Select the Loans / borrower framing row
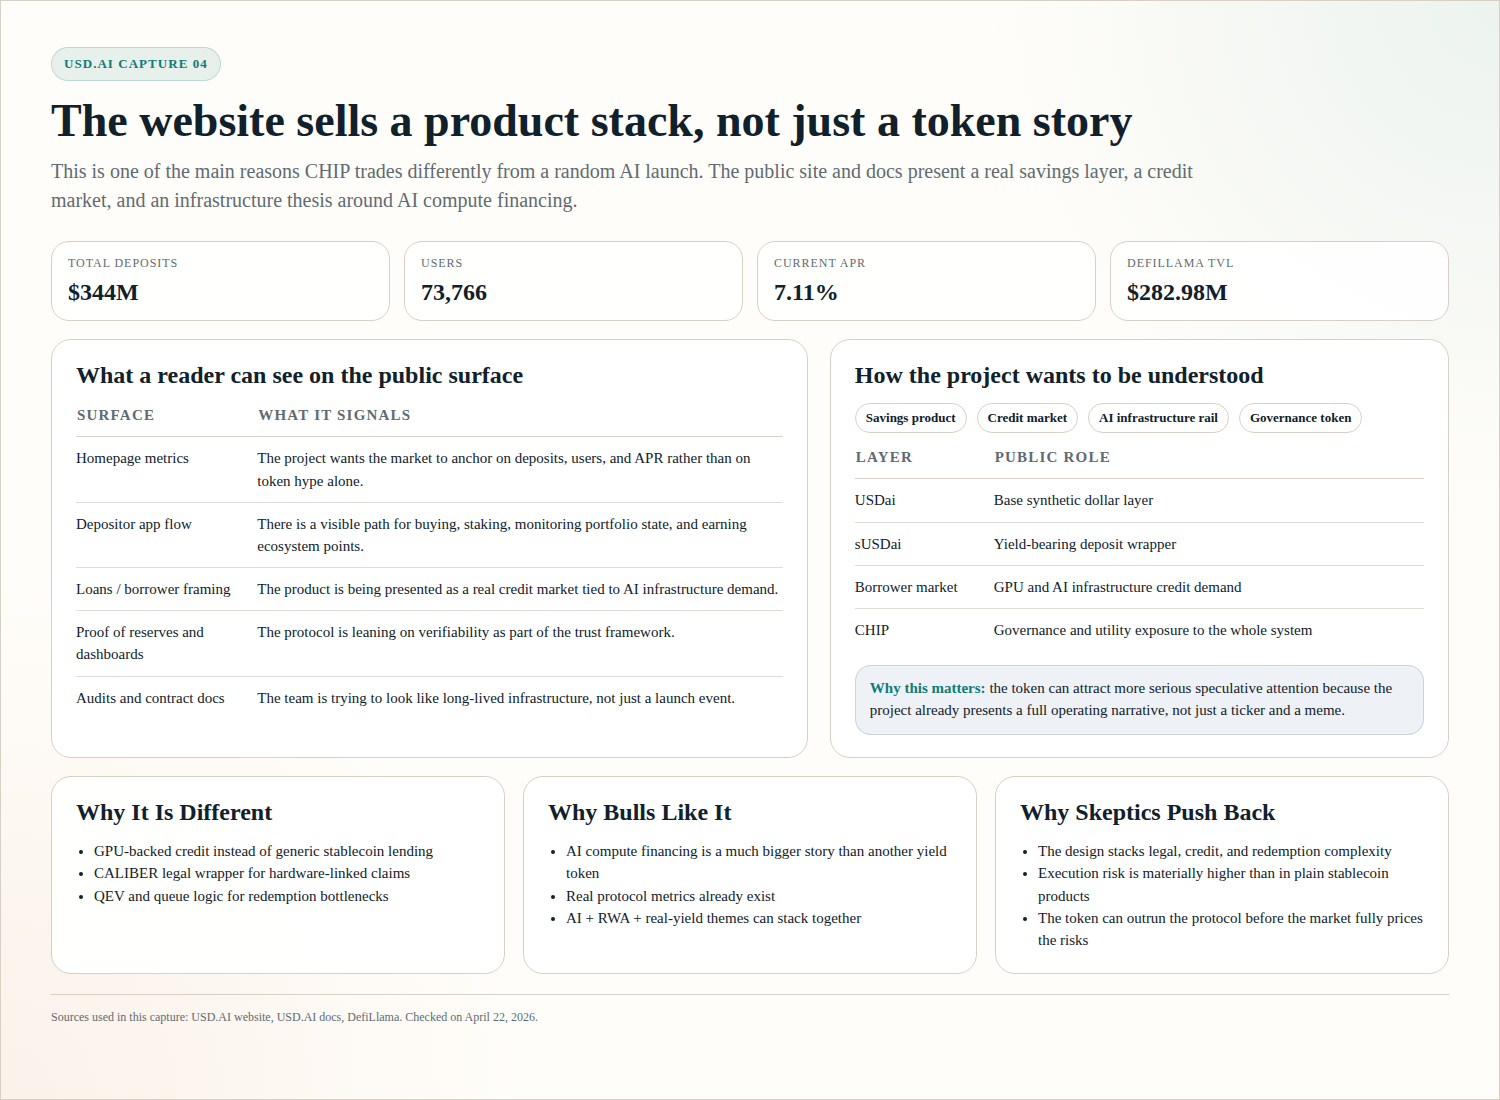This screenshot has height=1100, width=1500. pyautogui.click(x=429, y=589)
